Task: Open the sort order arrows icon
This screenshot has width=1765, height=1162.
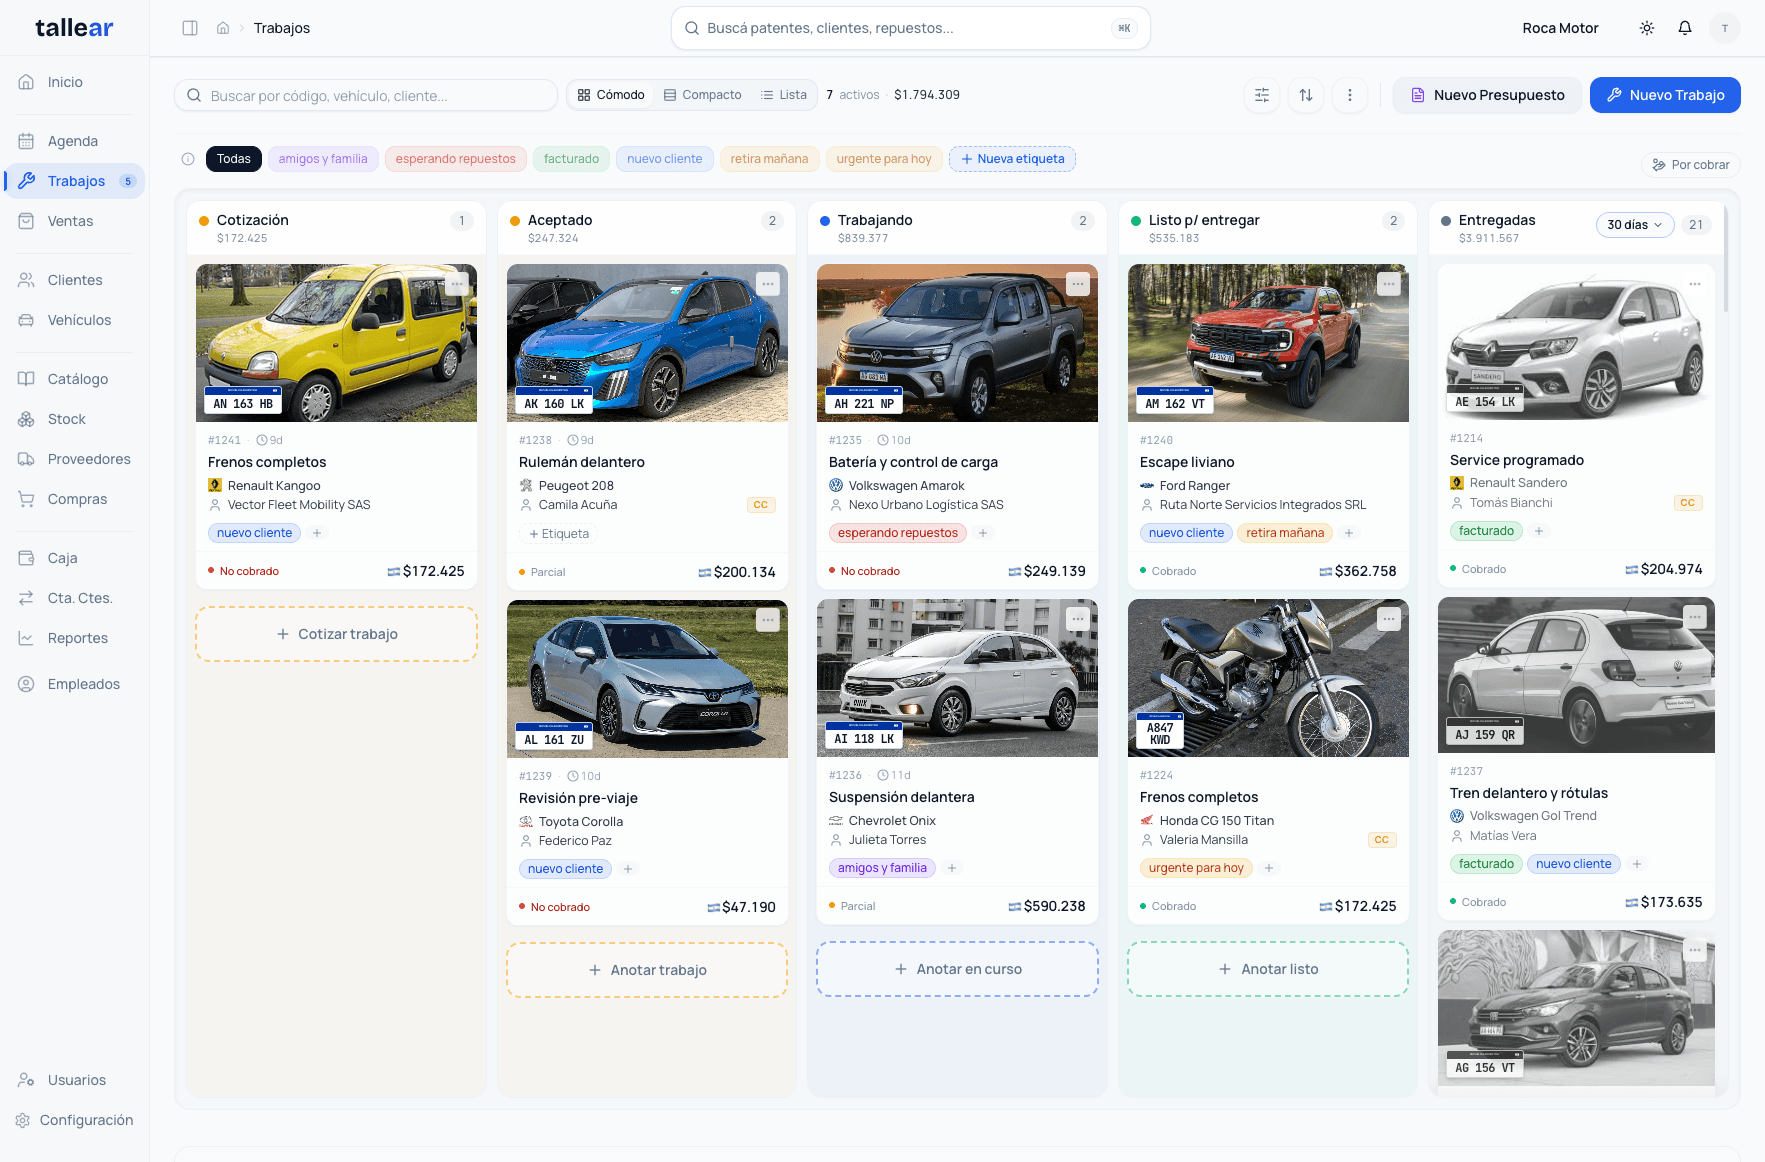Action: [x=1306, y=95]
